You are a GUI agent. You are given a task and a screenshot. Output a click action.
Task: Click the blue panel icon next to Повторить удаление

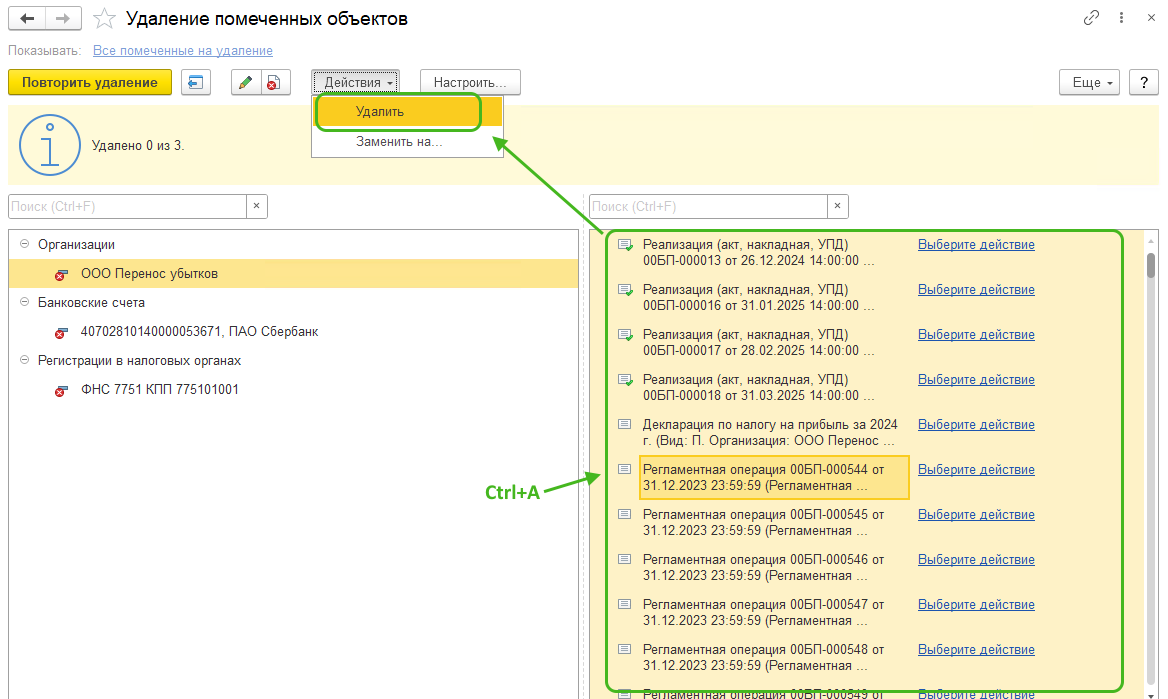(x=196, y=83)
